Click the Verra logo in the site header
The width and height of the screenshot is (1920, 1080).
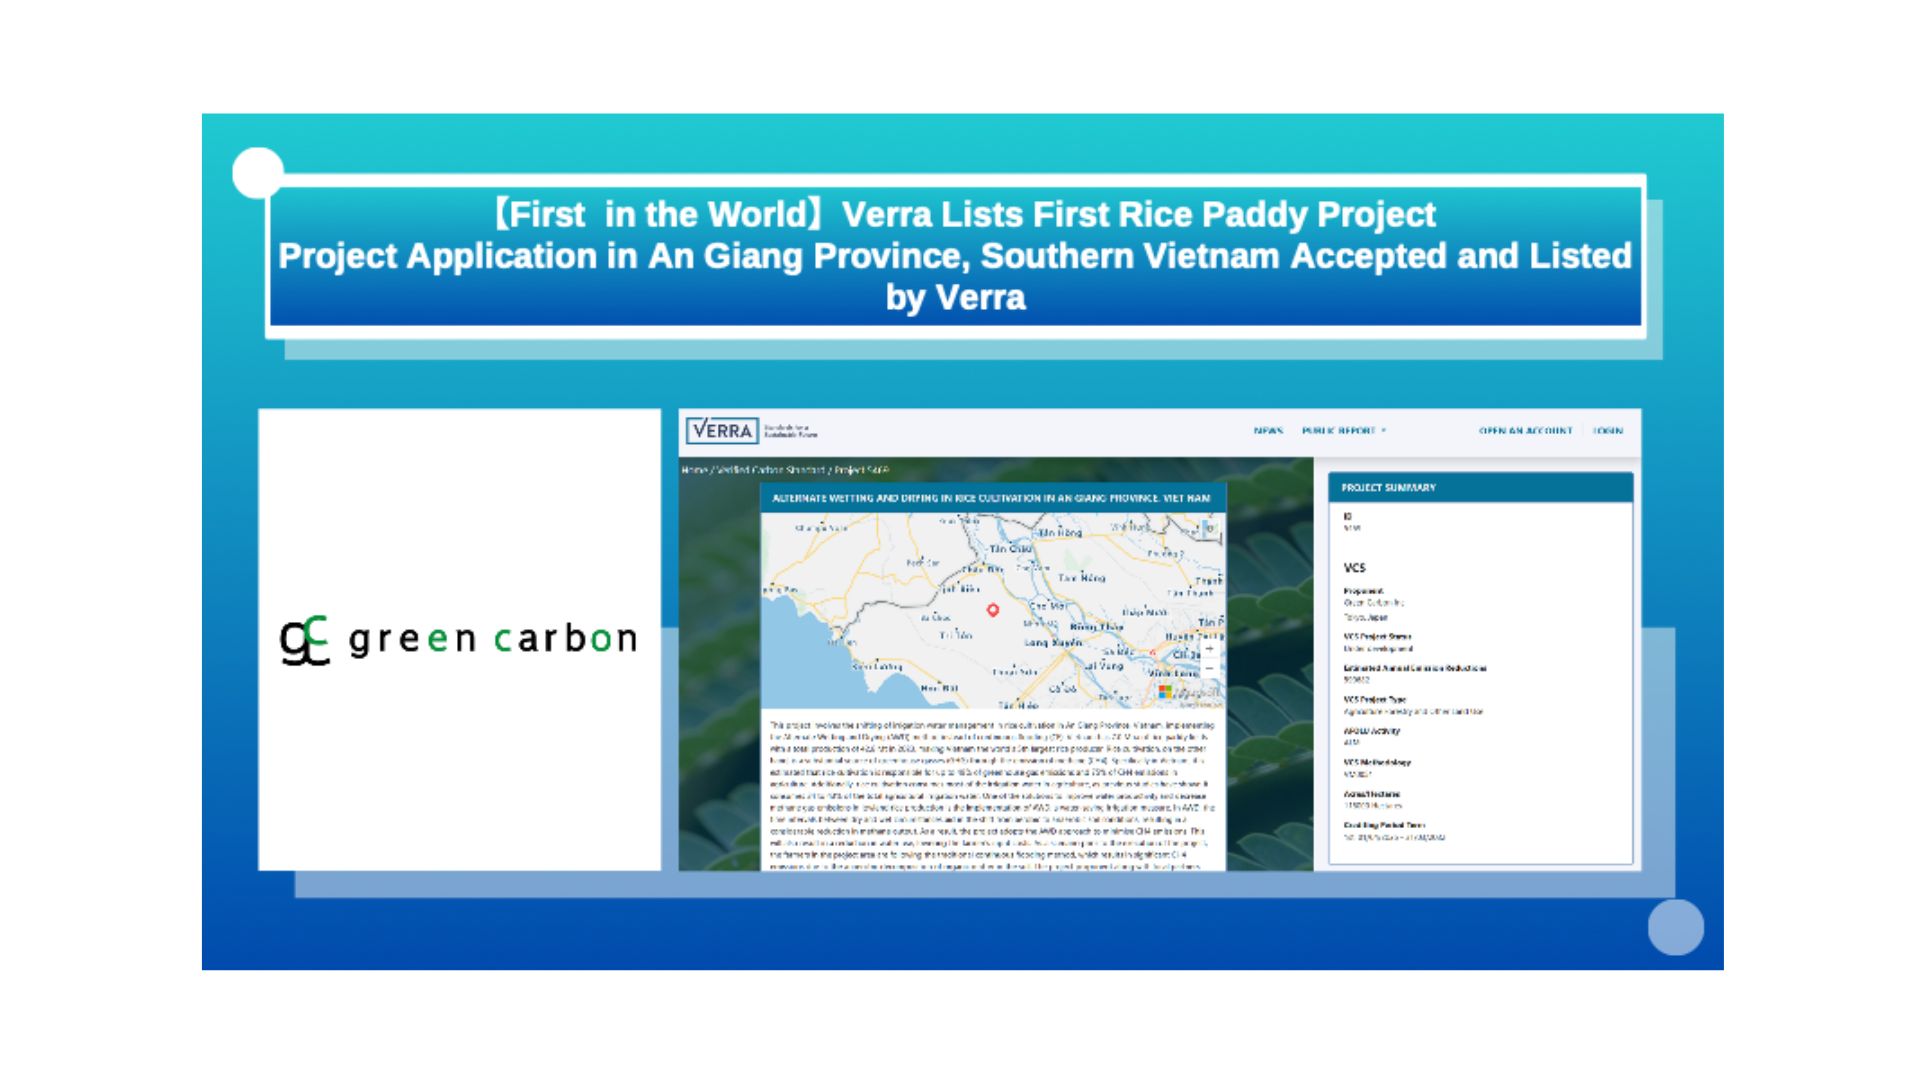723,430
